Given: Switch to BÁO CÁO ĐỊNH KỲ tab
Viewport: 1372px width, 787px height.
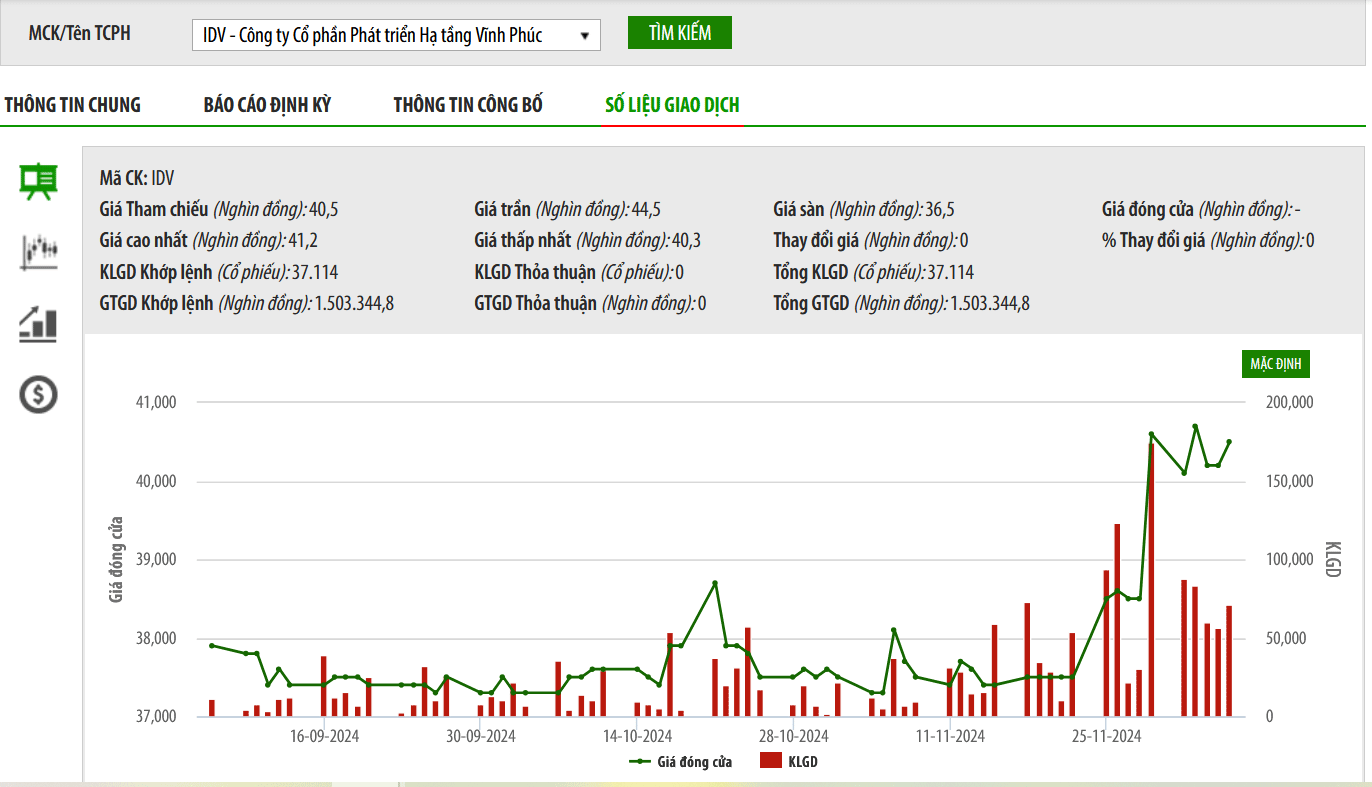Looking at the screenshot, I should pyautogui.click(x=267, y=105).
